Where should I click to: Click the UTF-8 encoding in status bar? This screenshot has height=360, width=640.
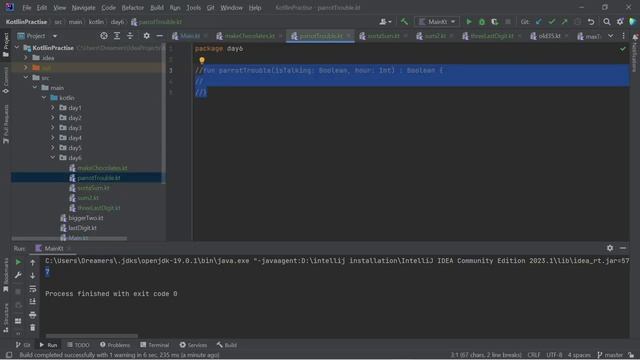point(554,355)
